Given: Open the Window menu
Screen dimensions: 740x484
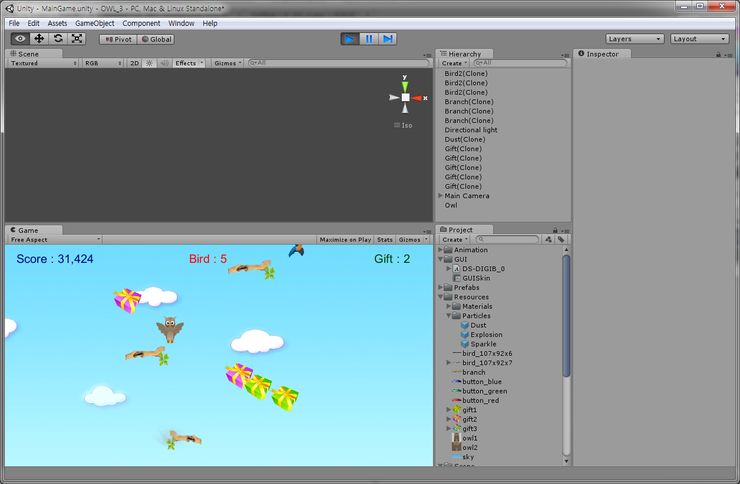Looking at the screenshot, I should (x=181, y=23).
